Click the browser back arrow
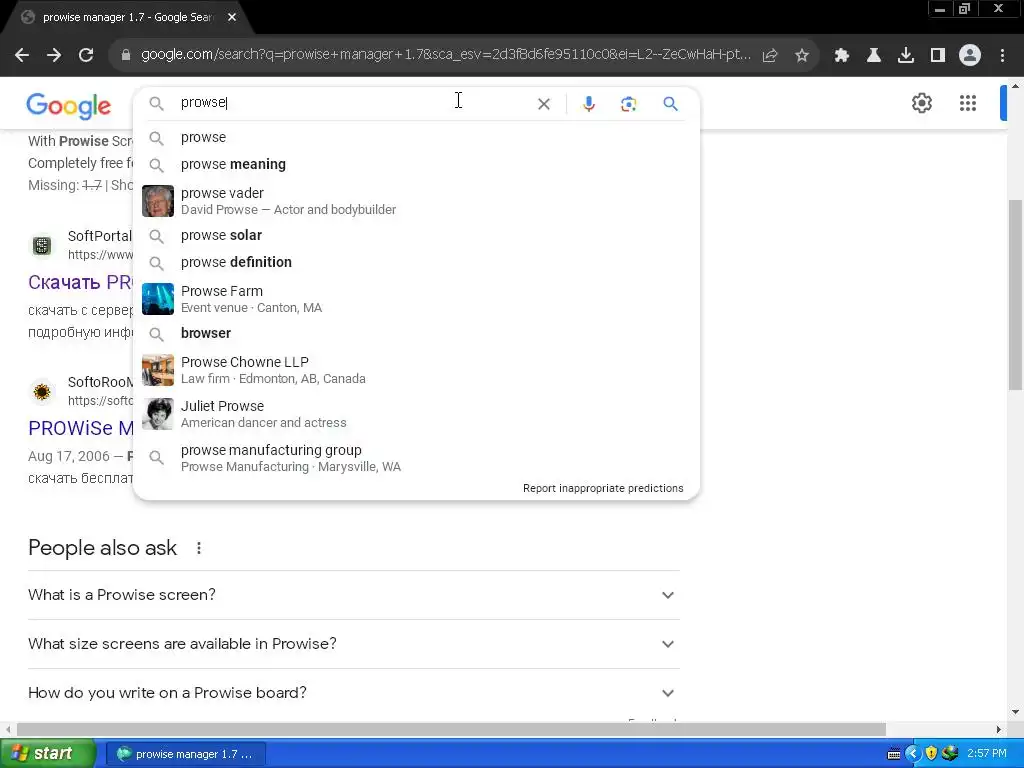 (22, 56)
